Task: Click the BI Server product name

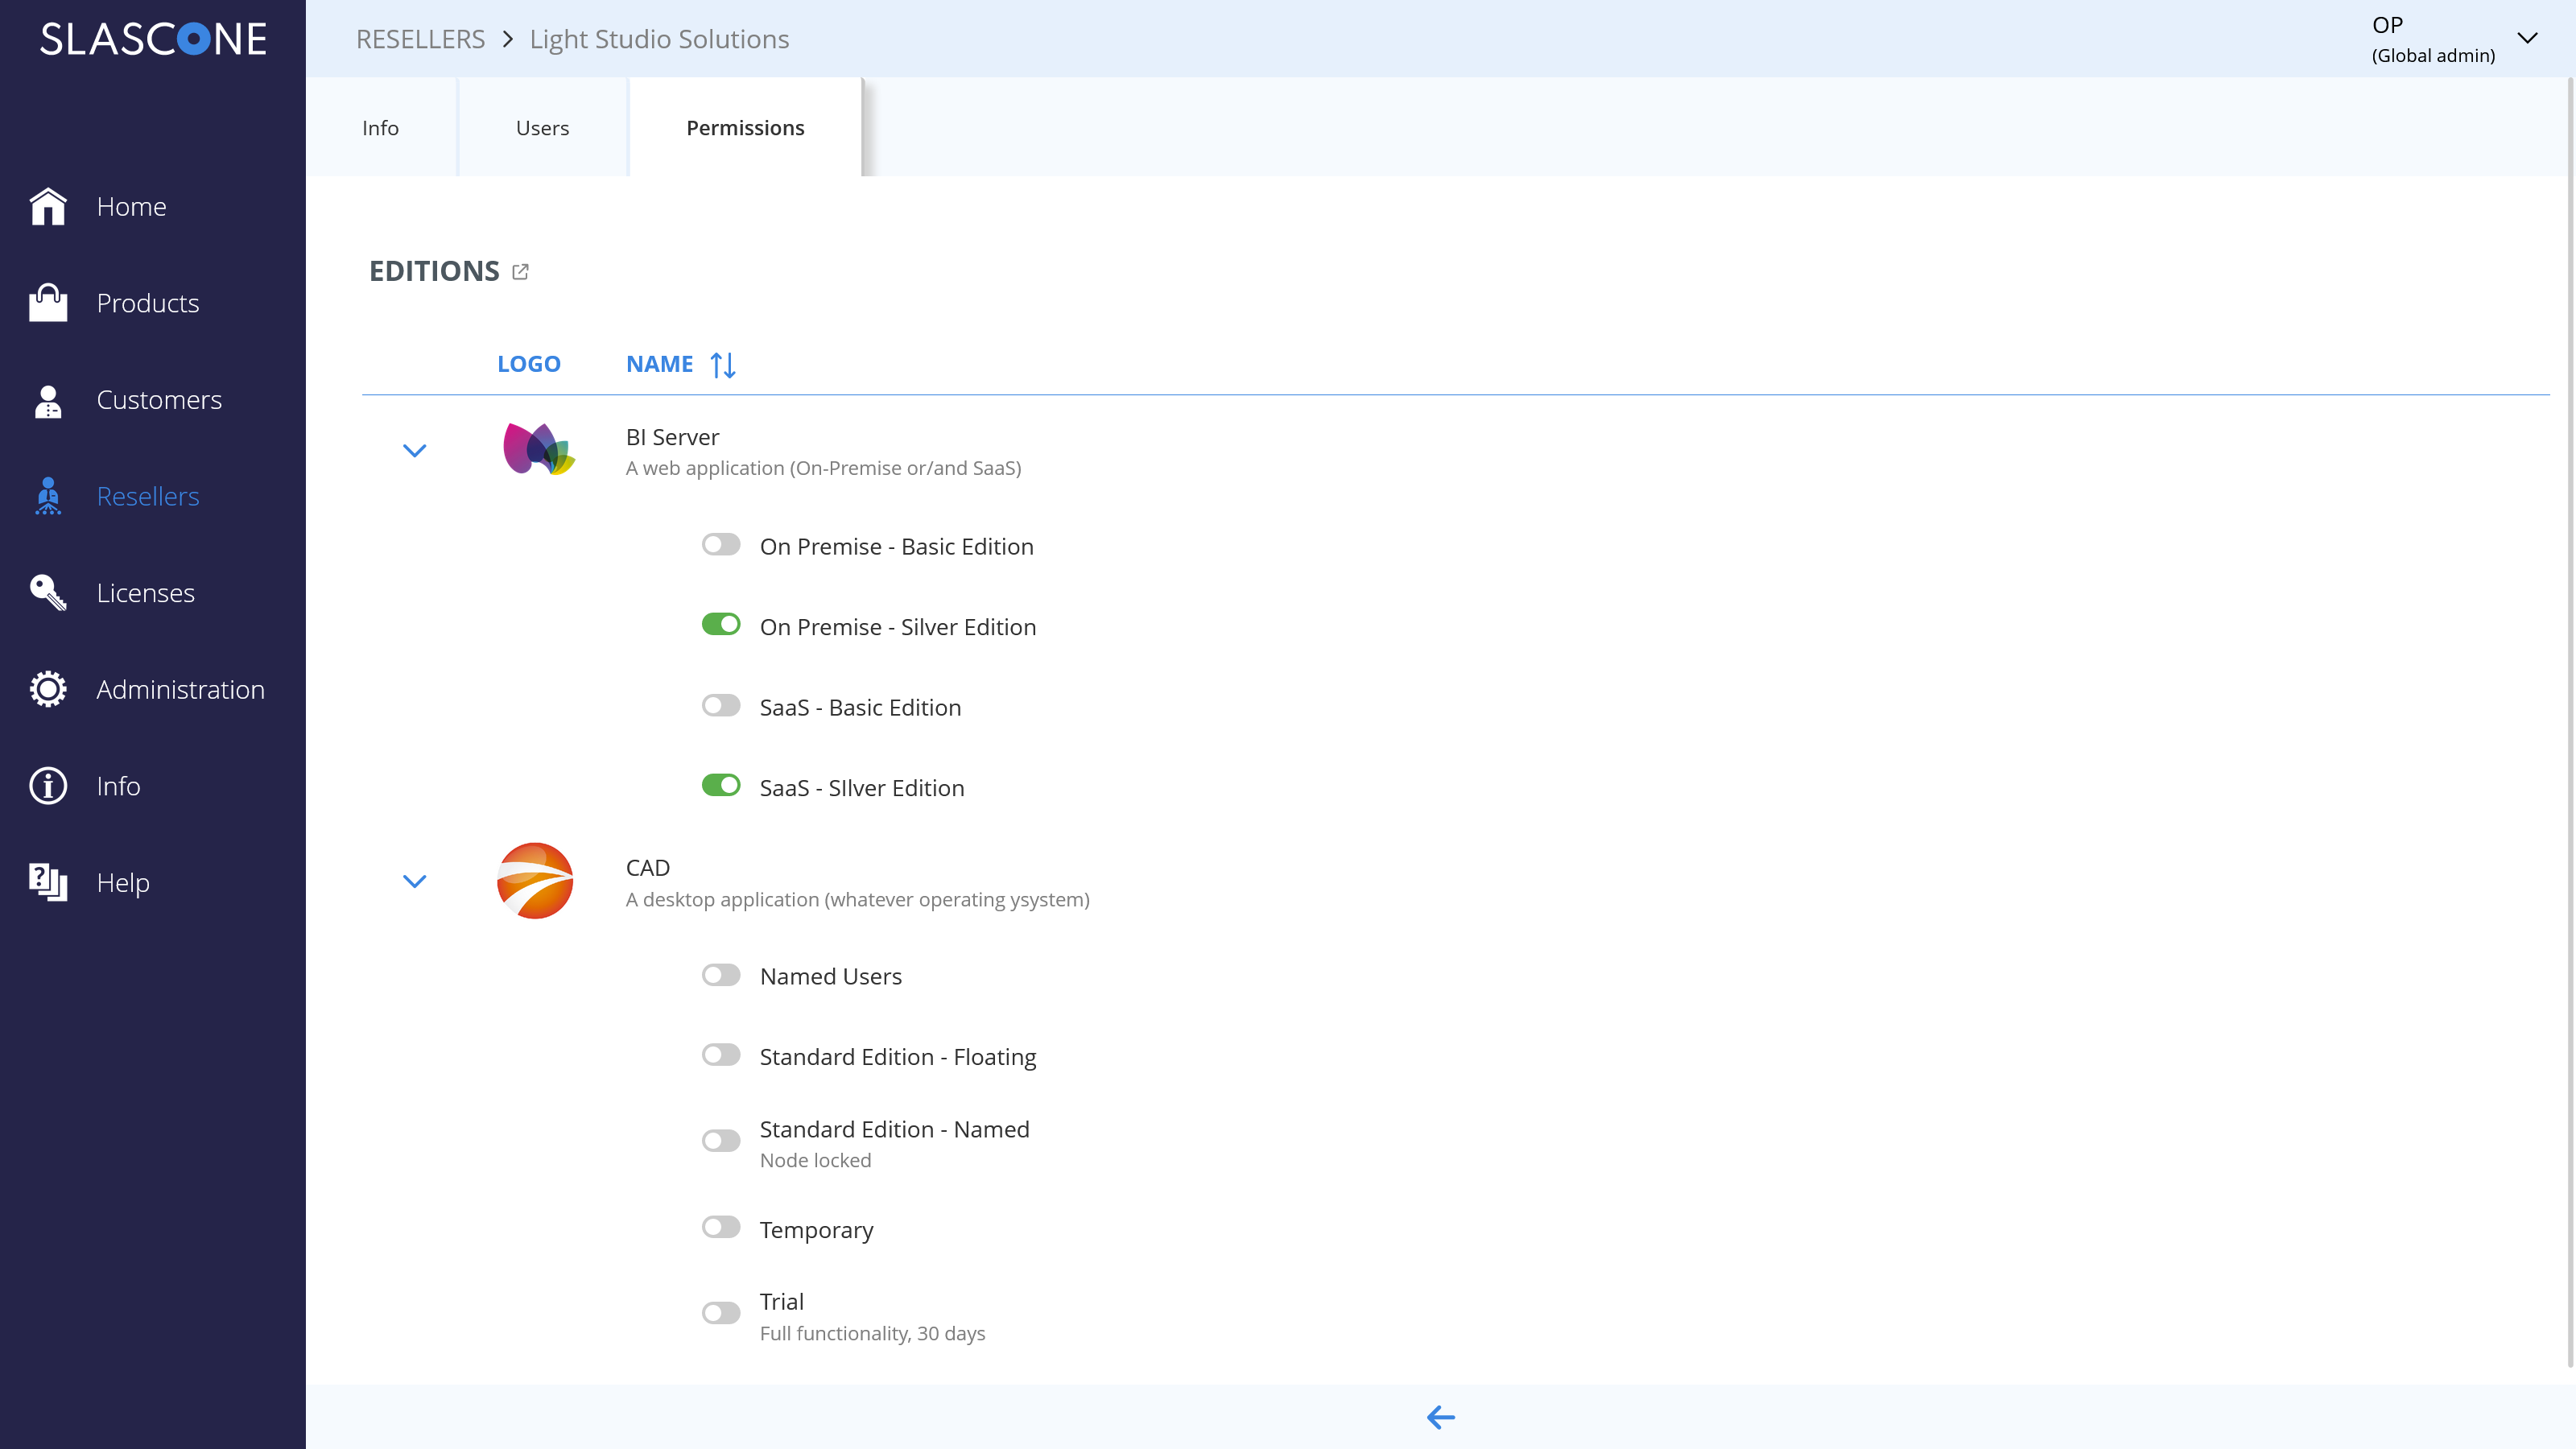Action: coord(672,437)
